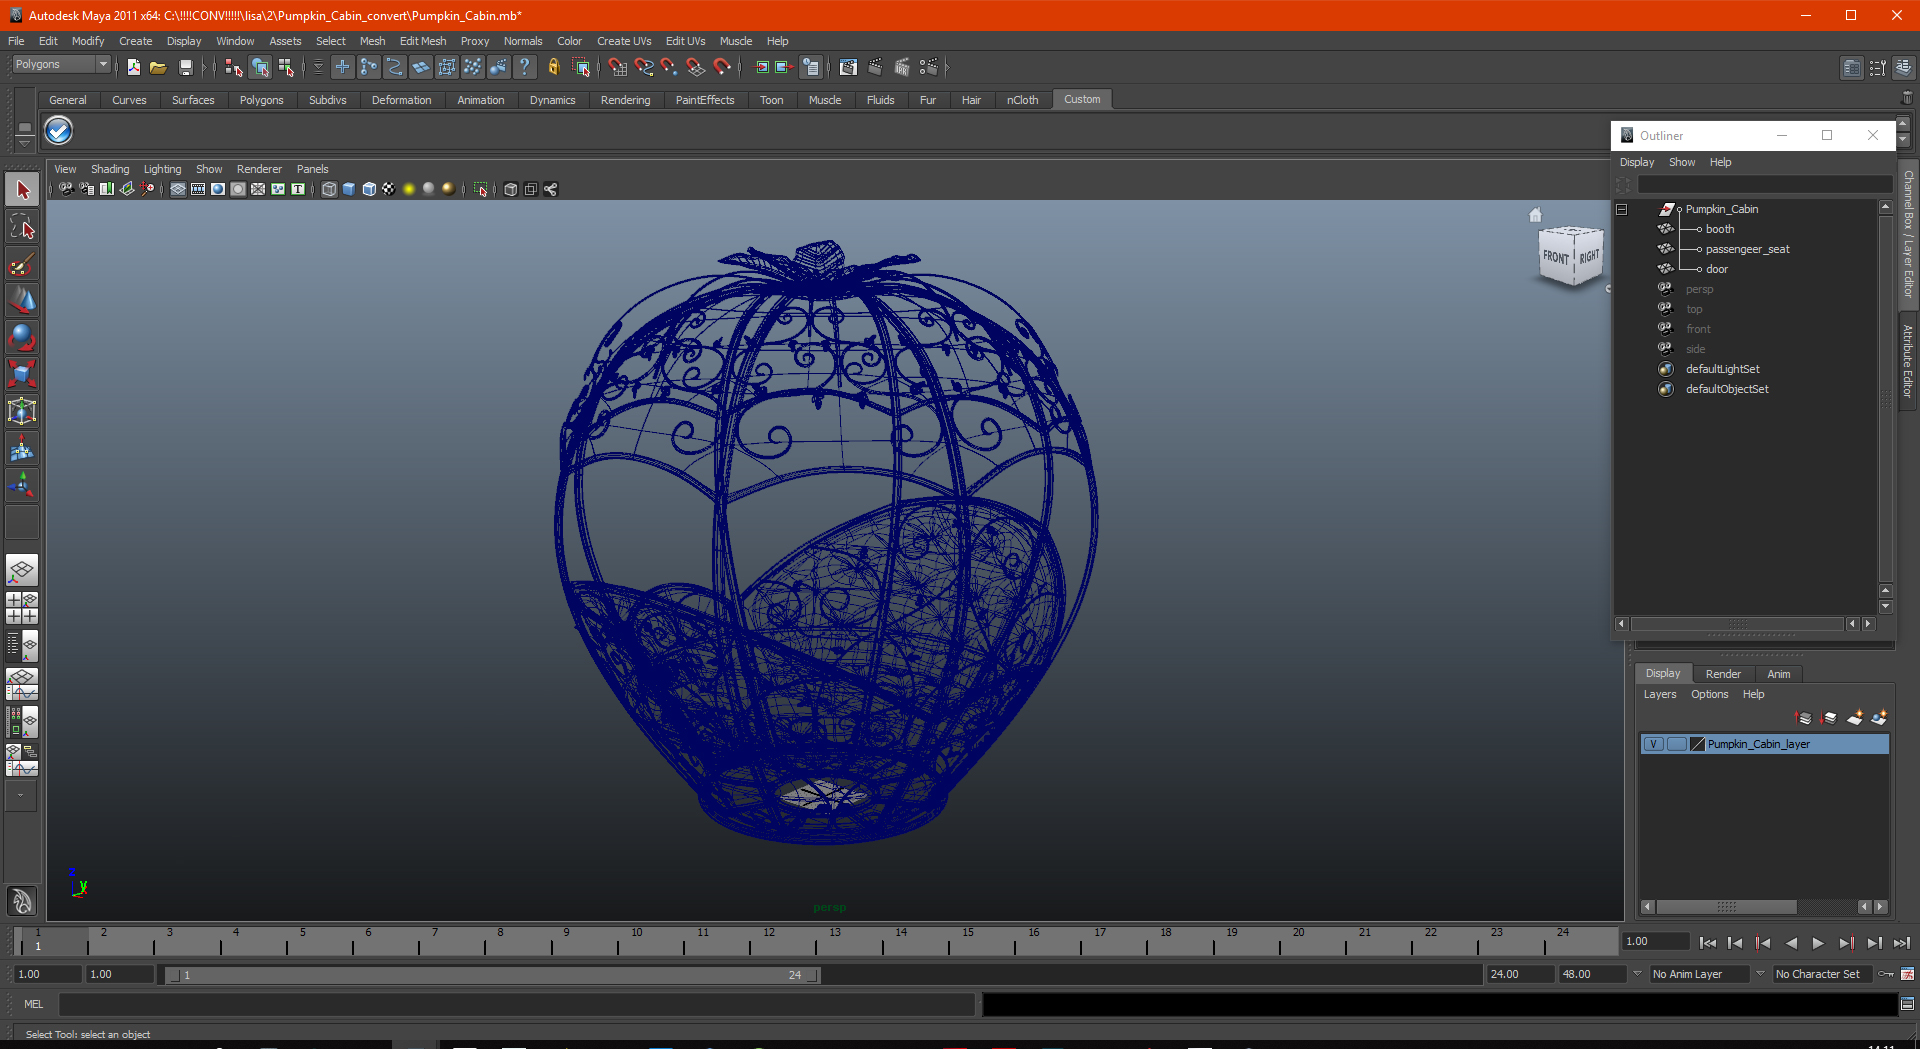Create a new scene
The width and height of the screenshot is (1920, 1049).
click(133, 67)
